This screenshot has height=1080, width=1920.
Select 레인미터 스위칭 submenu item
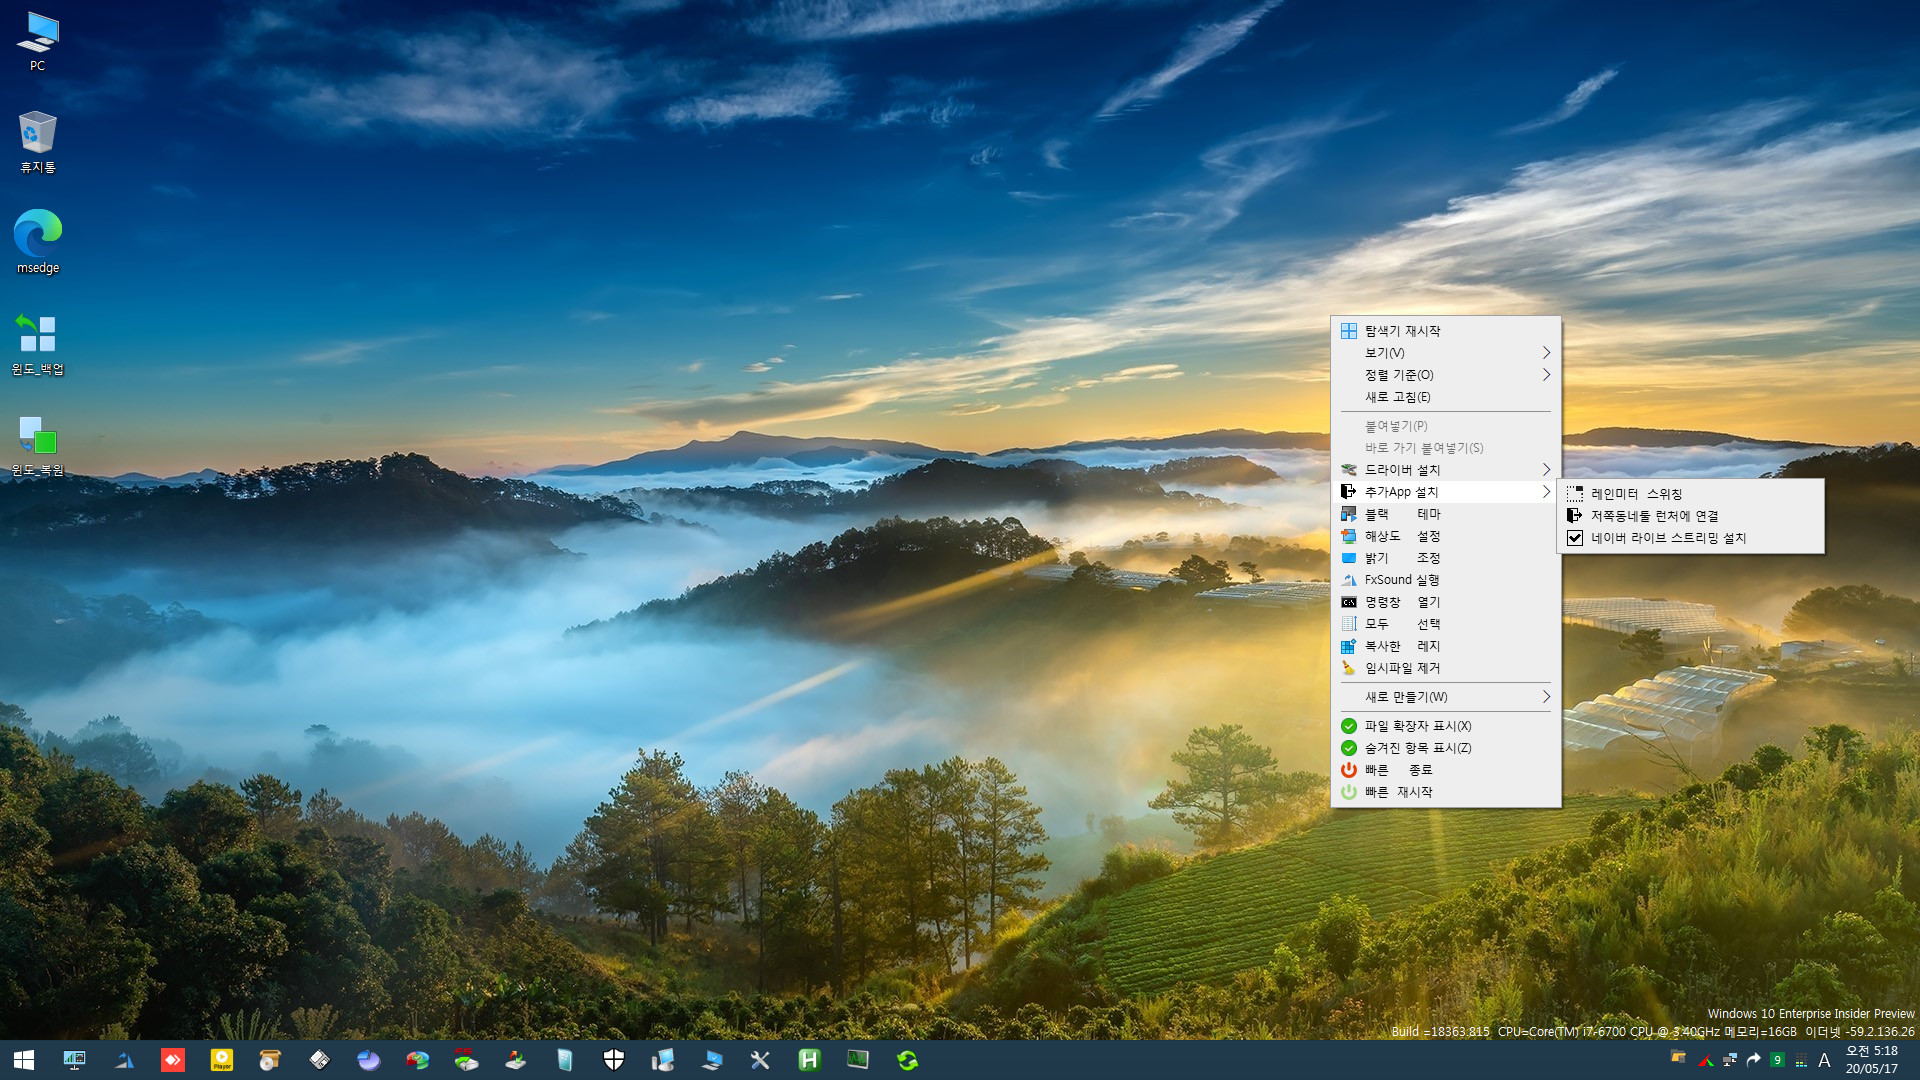[x=1690, y=494]
